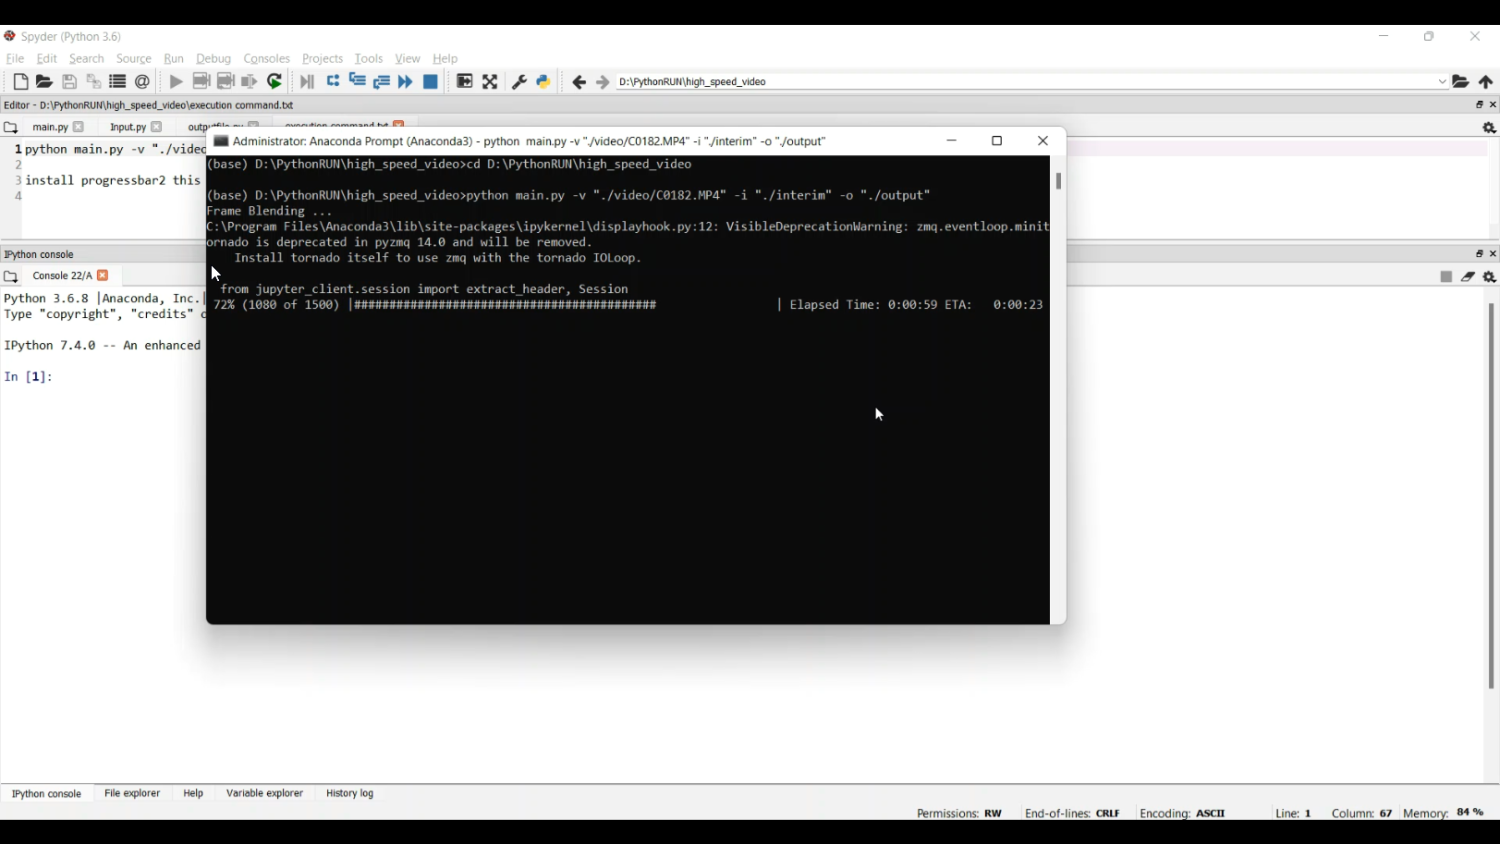Click the Anaconda Prompt vertical scrollbar thumb
This screenshot has width=1500, height=844.
1058,181
